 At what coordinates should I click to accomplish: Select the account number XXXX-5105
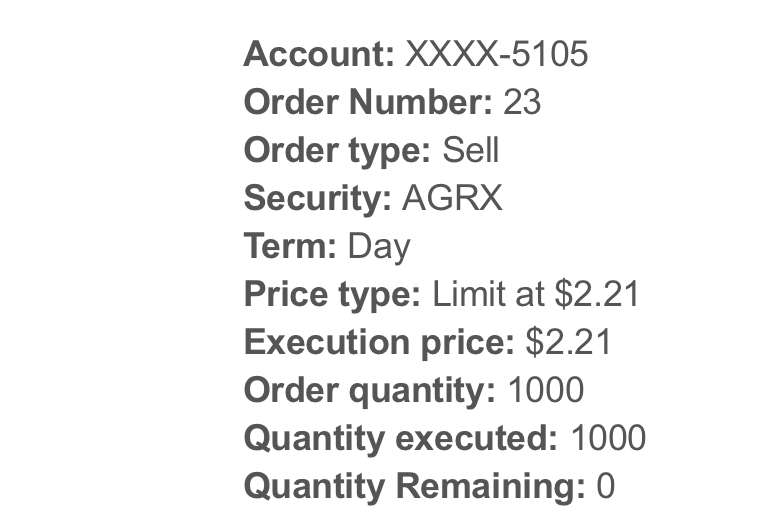pos(496,54)
